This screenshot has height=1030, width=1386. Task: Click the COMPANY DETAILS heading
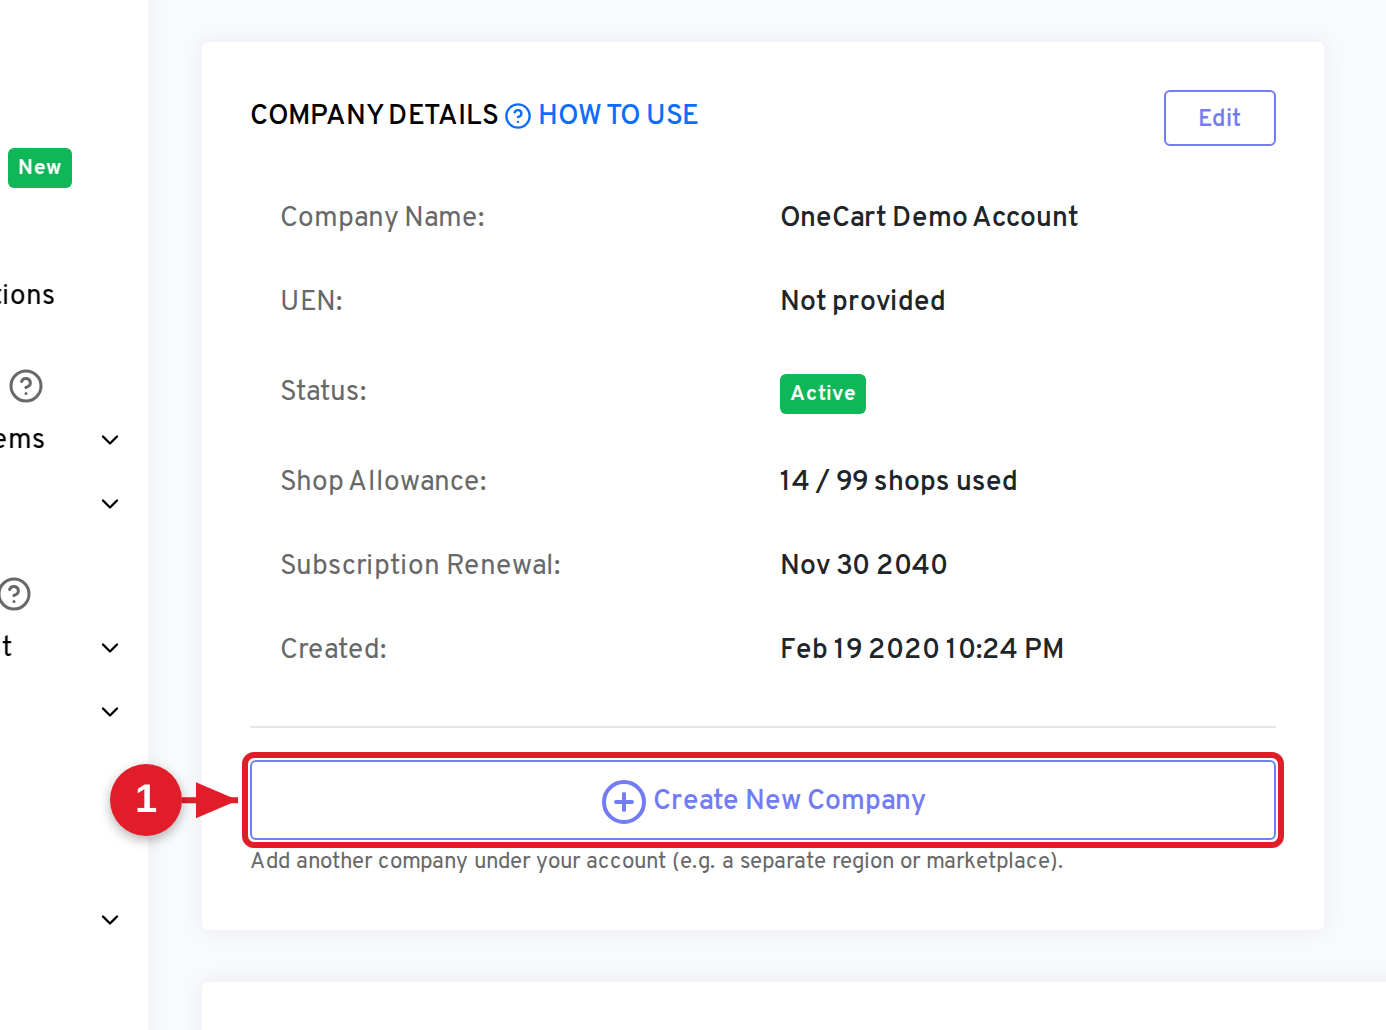click(374, 115)
